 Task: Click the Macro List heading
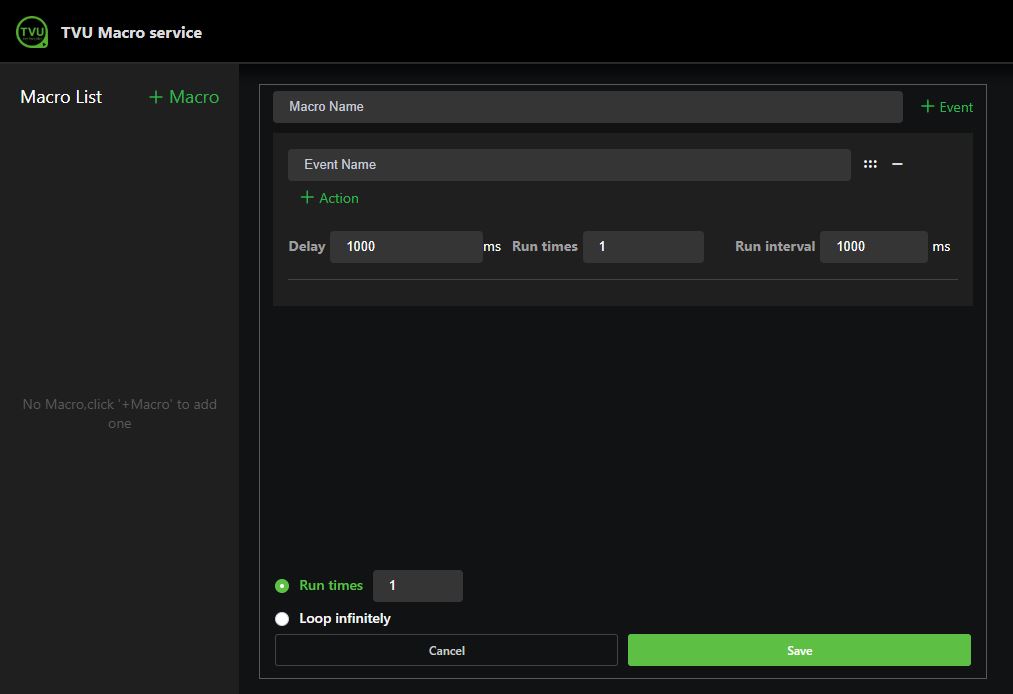pos(60,97)
